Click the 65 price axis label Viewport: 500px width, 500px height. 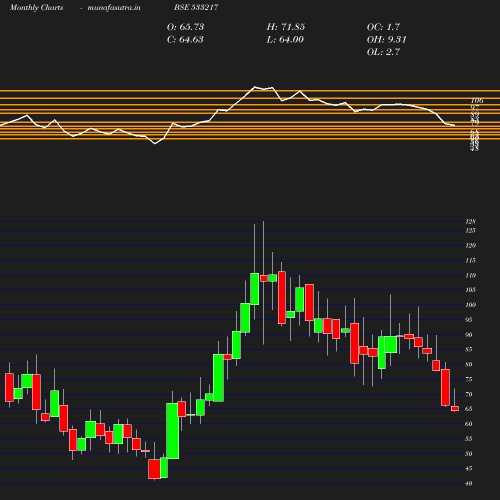(x=468, y=409)
